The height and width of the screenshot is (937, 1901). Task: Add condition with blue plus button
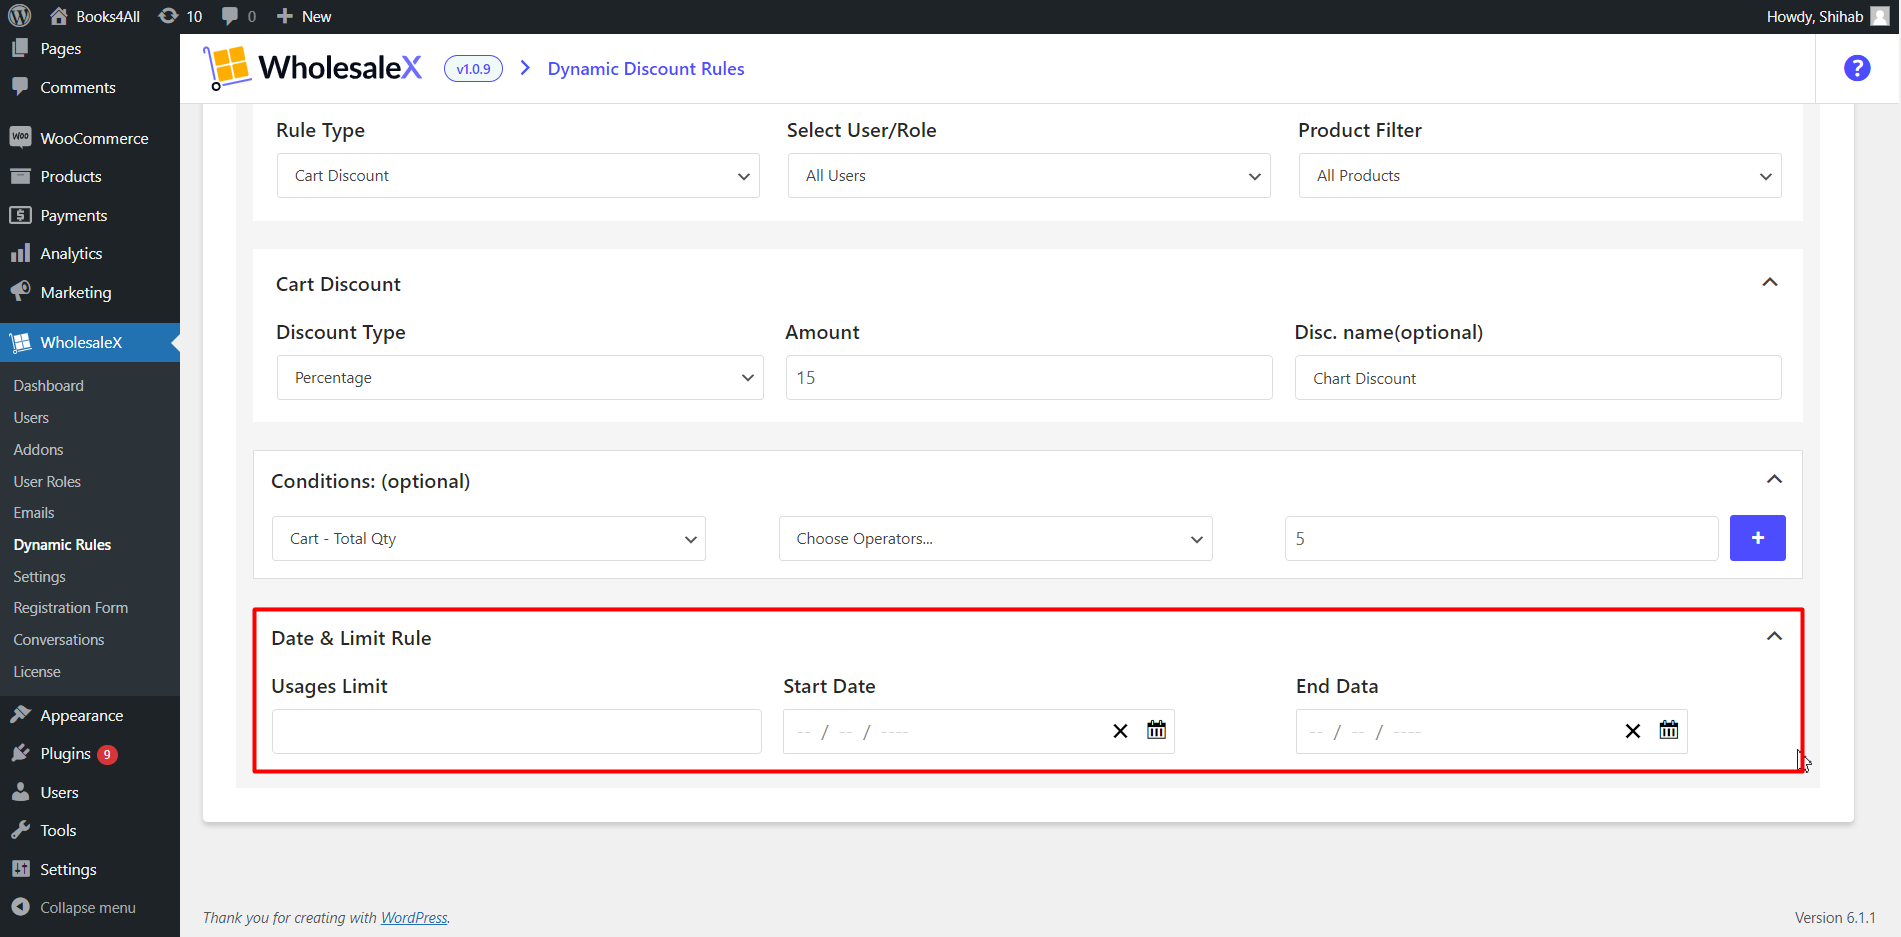1757,538
